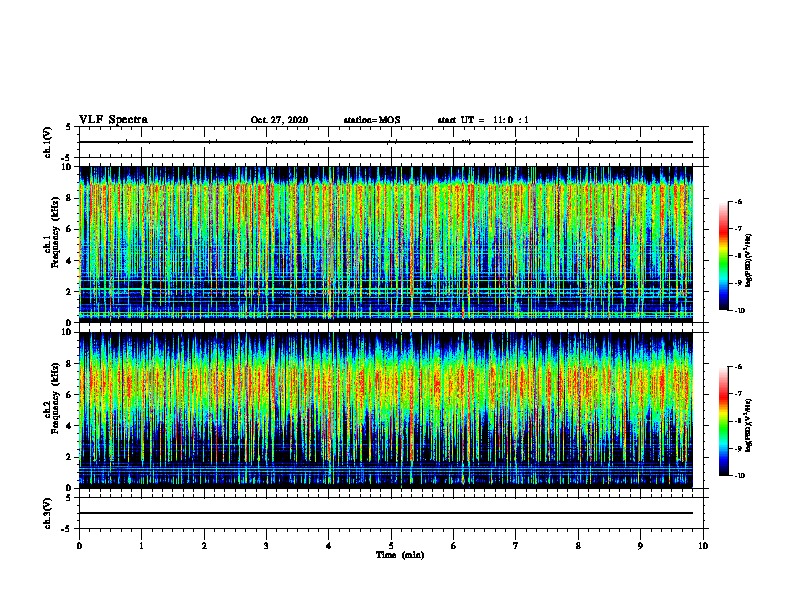Click the time axis tick label "3"
Image resolution: width=792 pixels, height=612 pixels.
pyautogui.click(x=266, y=546)
